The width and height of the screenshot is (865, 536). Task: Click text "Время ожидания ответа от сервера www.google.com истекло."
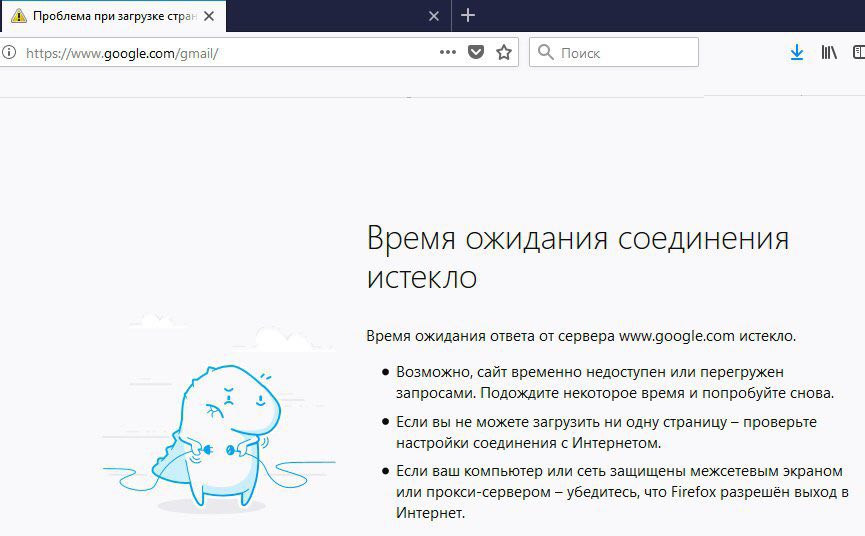(581, 336)
